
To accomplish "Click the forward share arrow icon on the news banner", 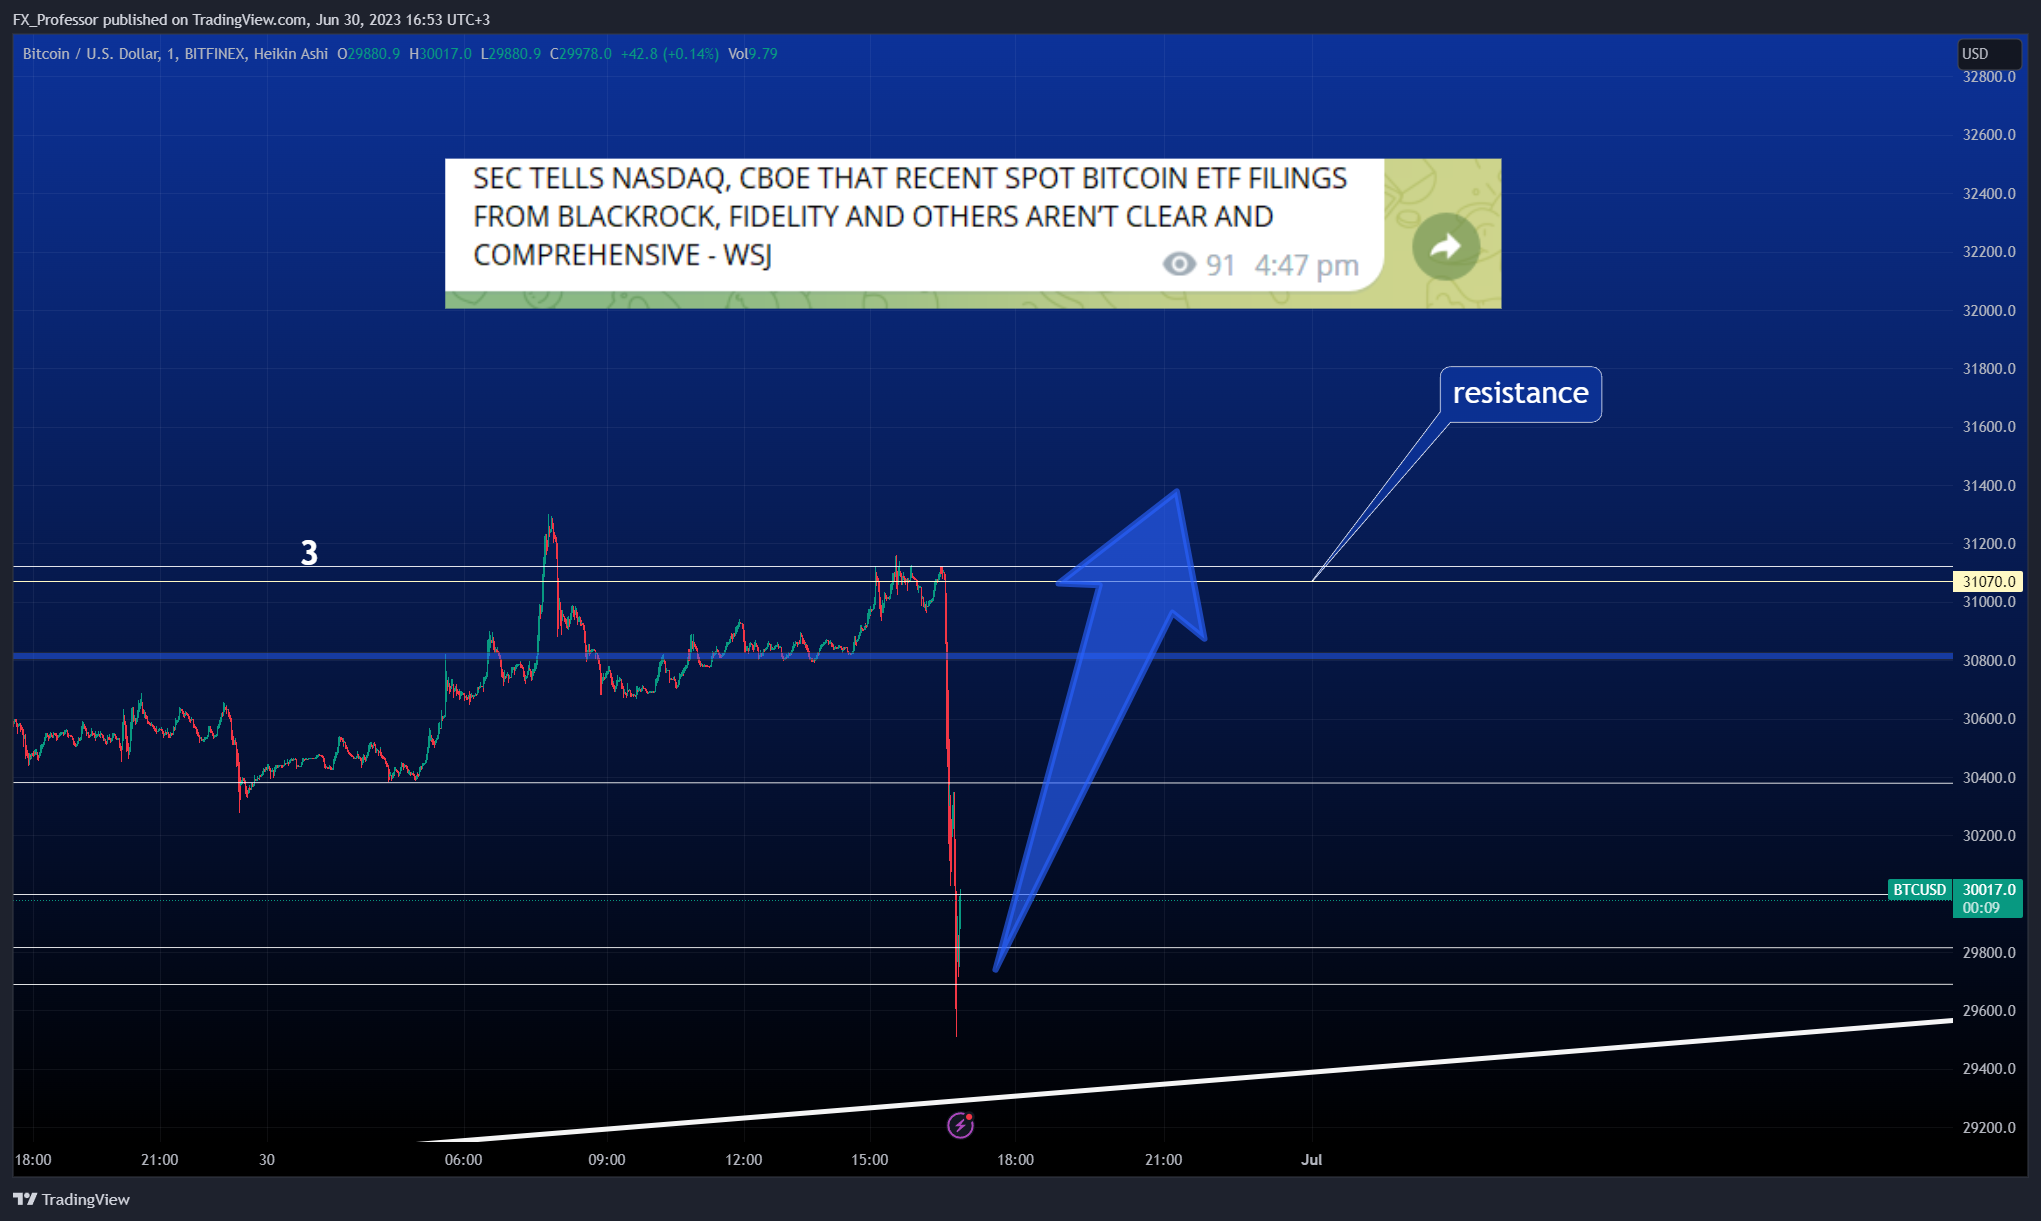I will tap(1446, 246).
